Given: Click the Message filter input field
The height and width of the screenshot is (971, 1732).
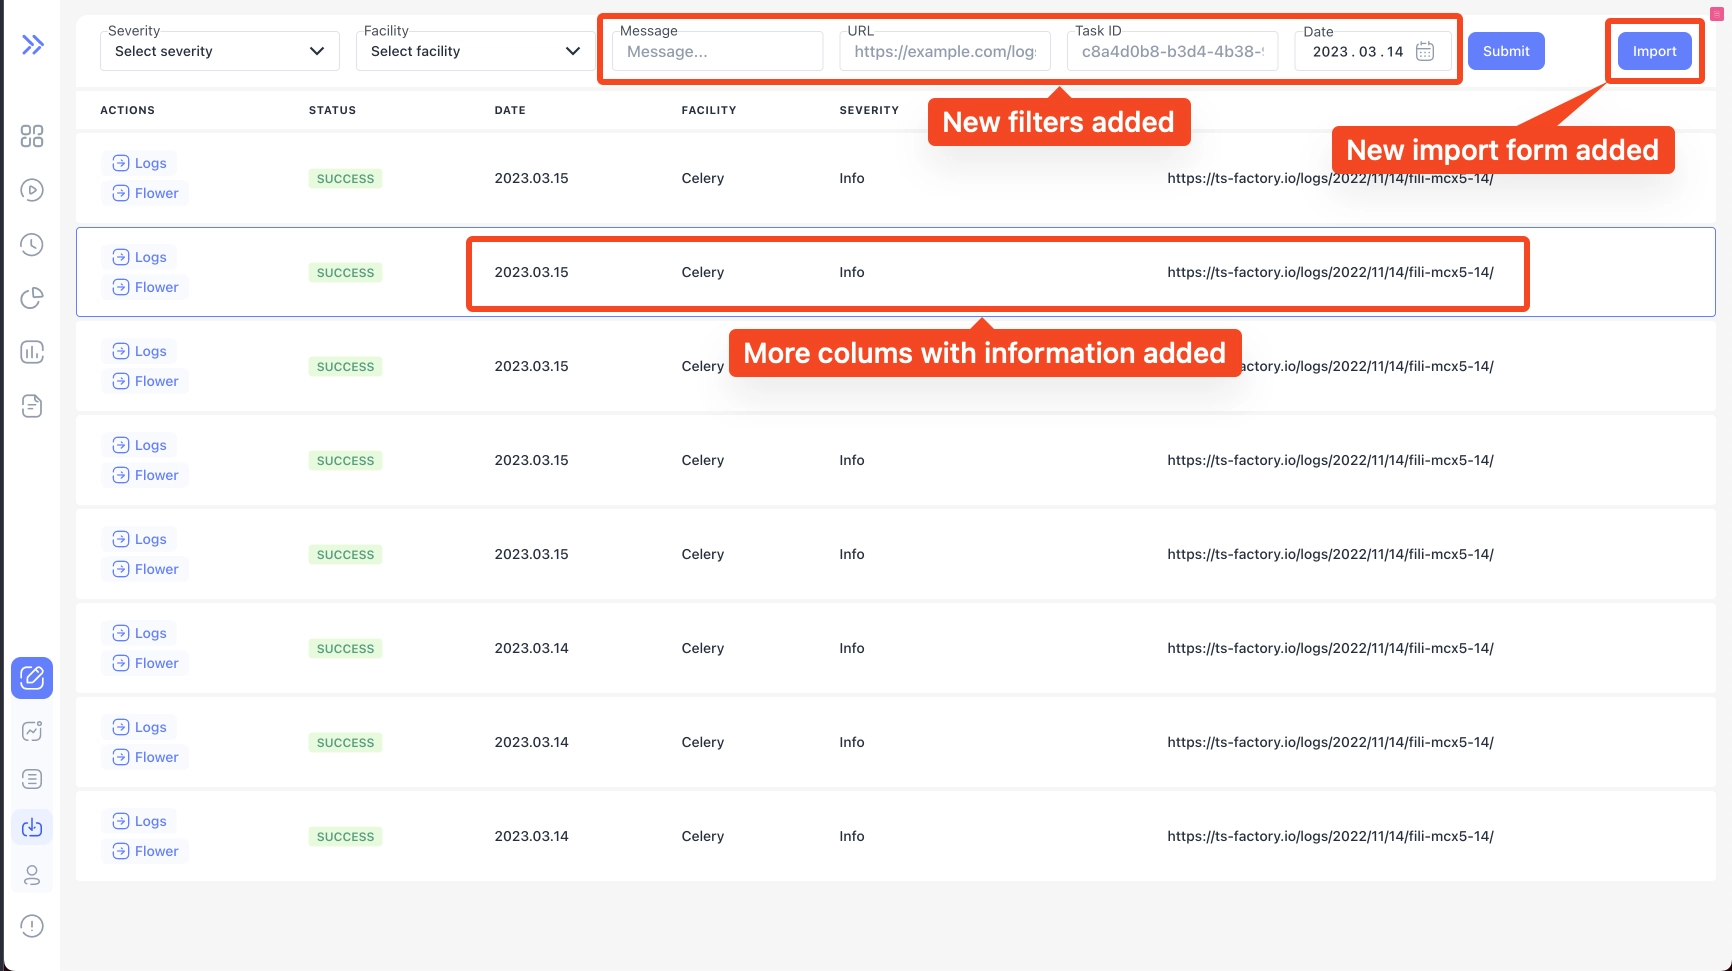Looking at the screenshot, I should tap(715, 51).
